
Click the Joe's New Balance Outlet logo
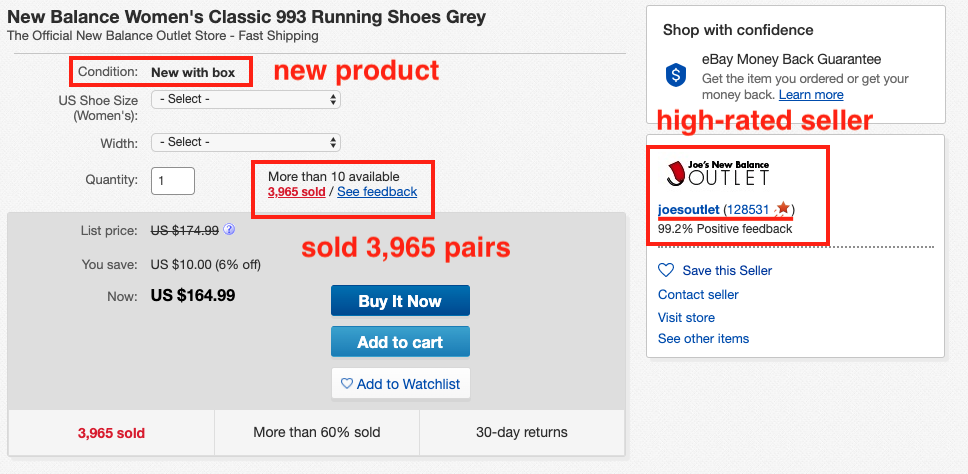tap(718, 173)
